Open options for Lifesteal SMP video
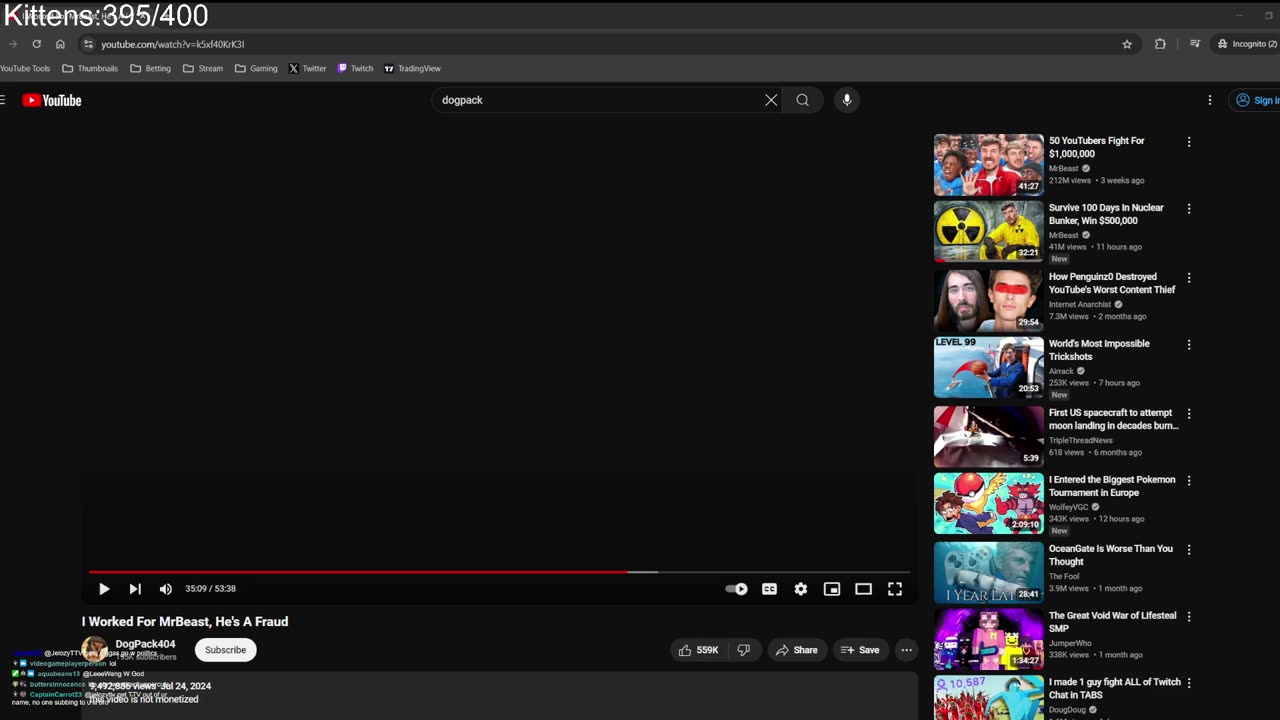 click(1189, 617)
